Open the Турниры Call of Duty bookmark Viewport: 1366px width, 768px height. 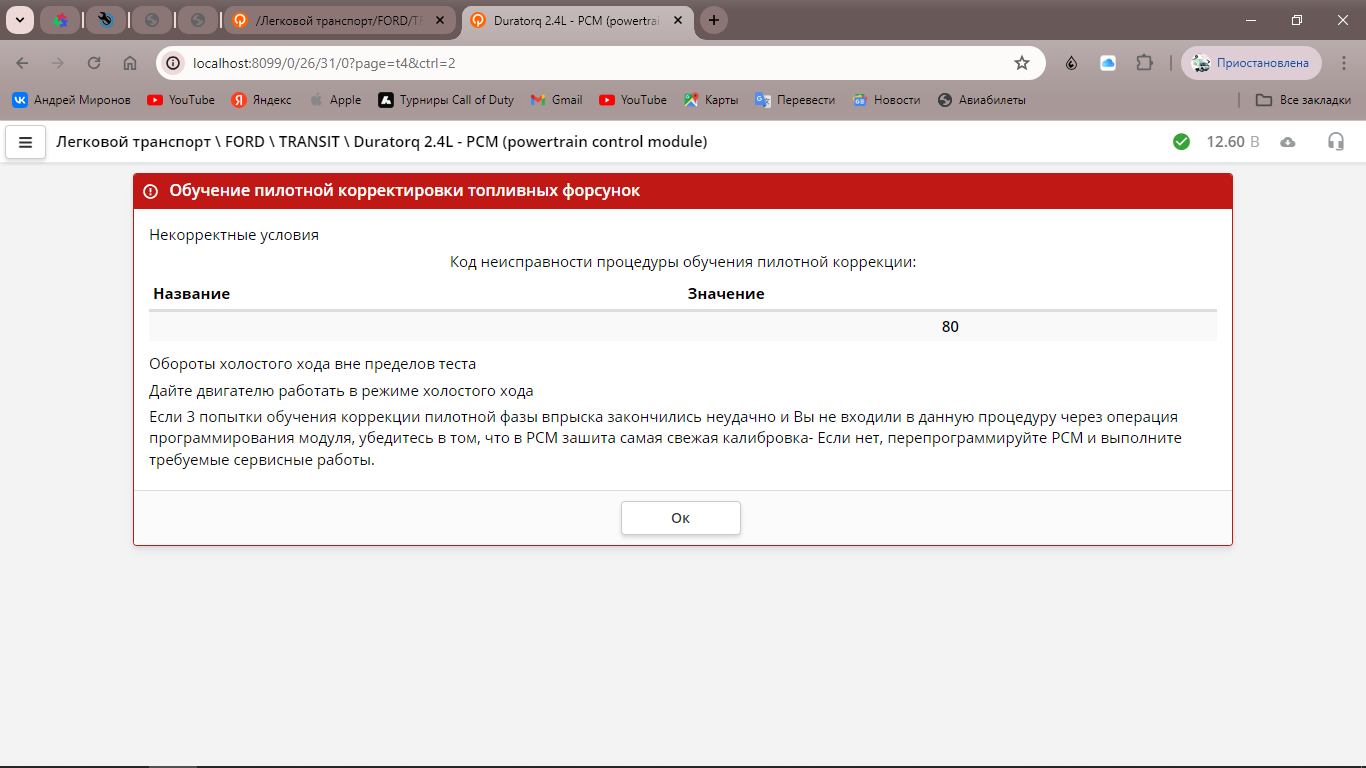point(446,100)
